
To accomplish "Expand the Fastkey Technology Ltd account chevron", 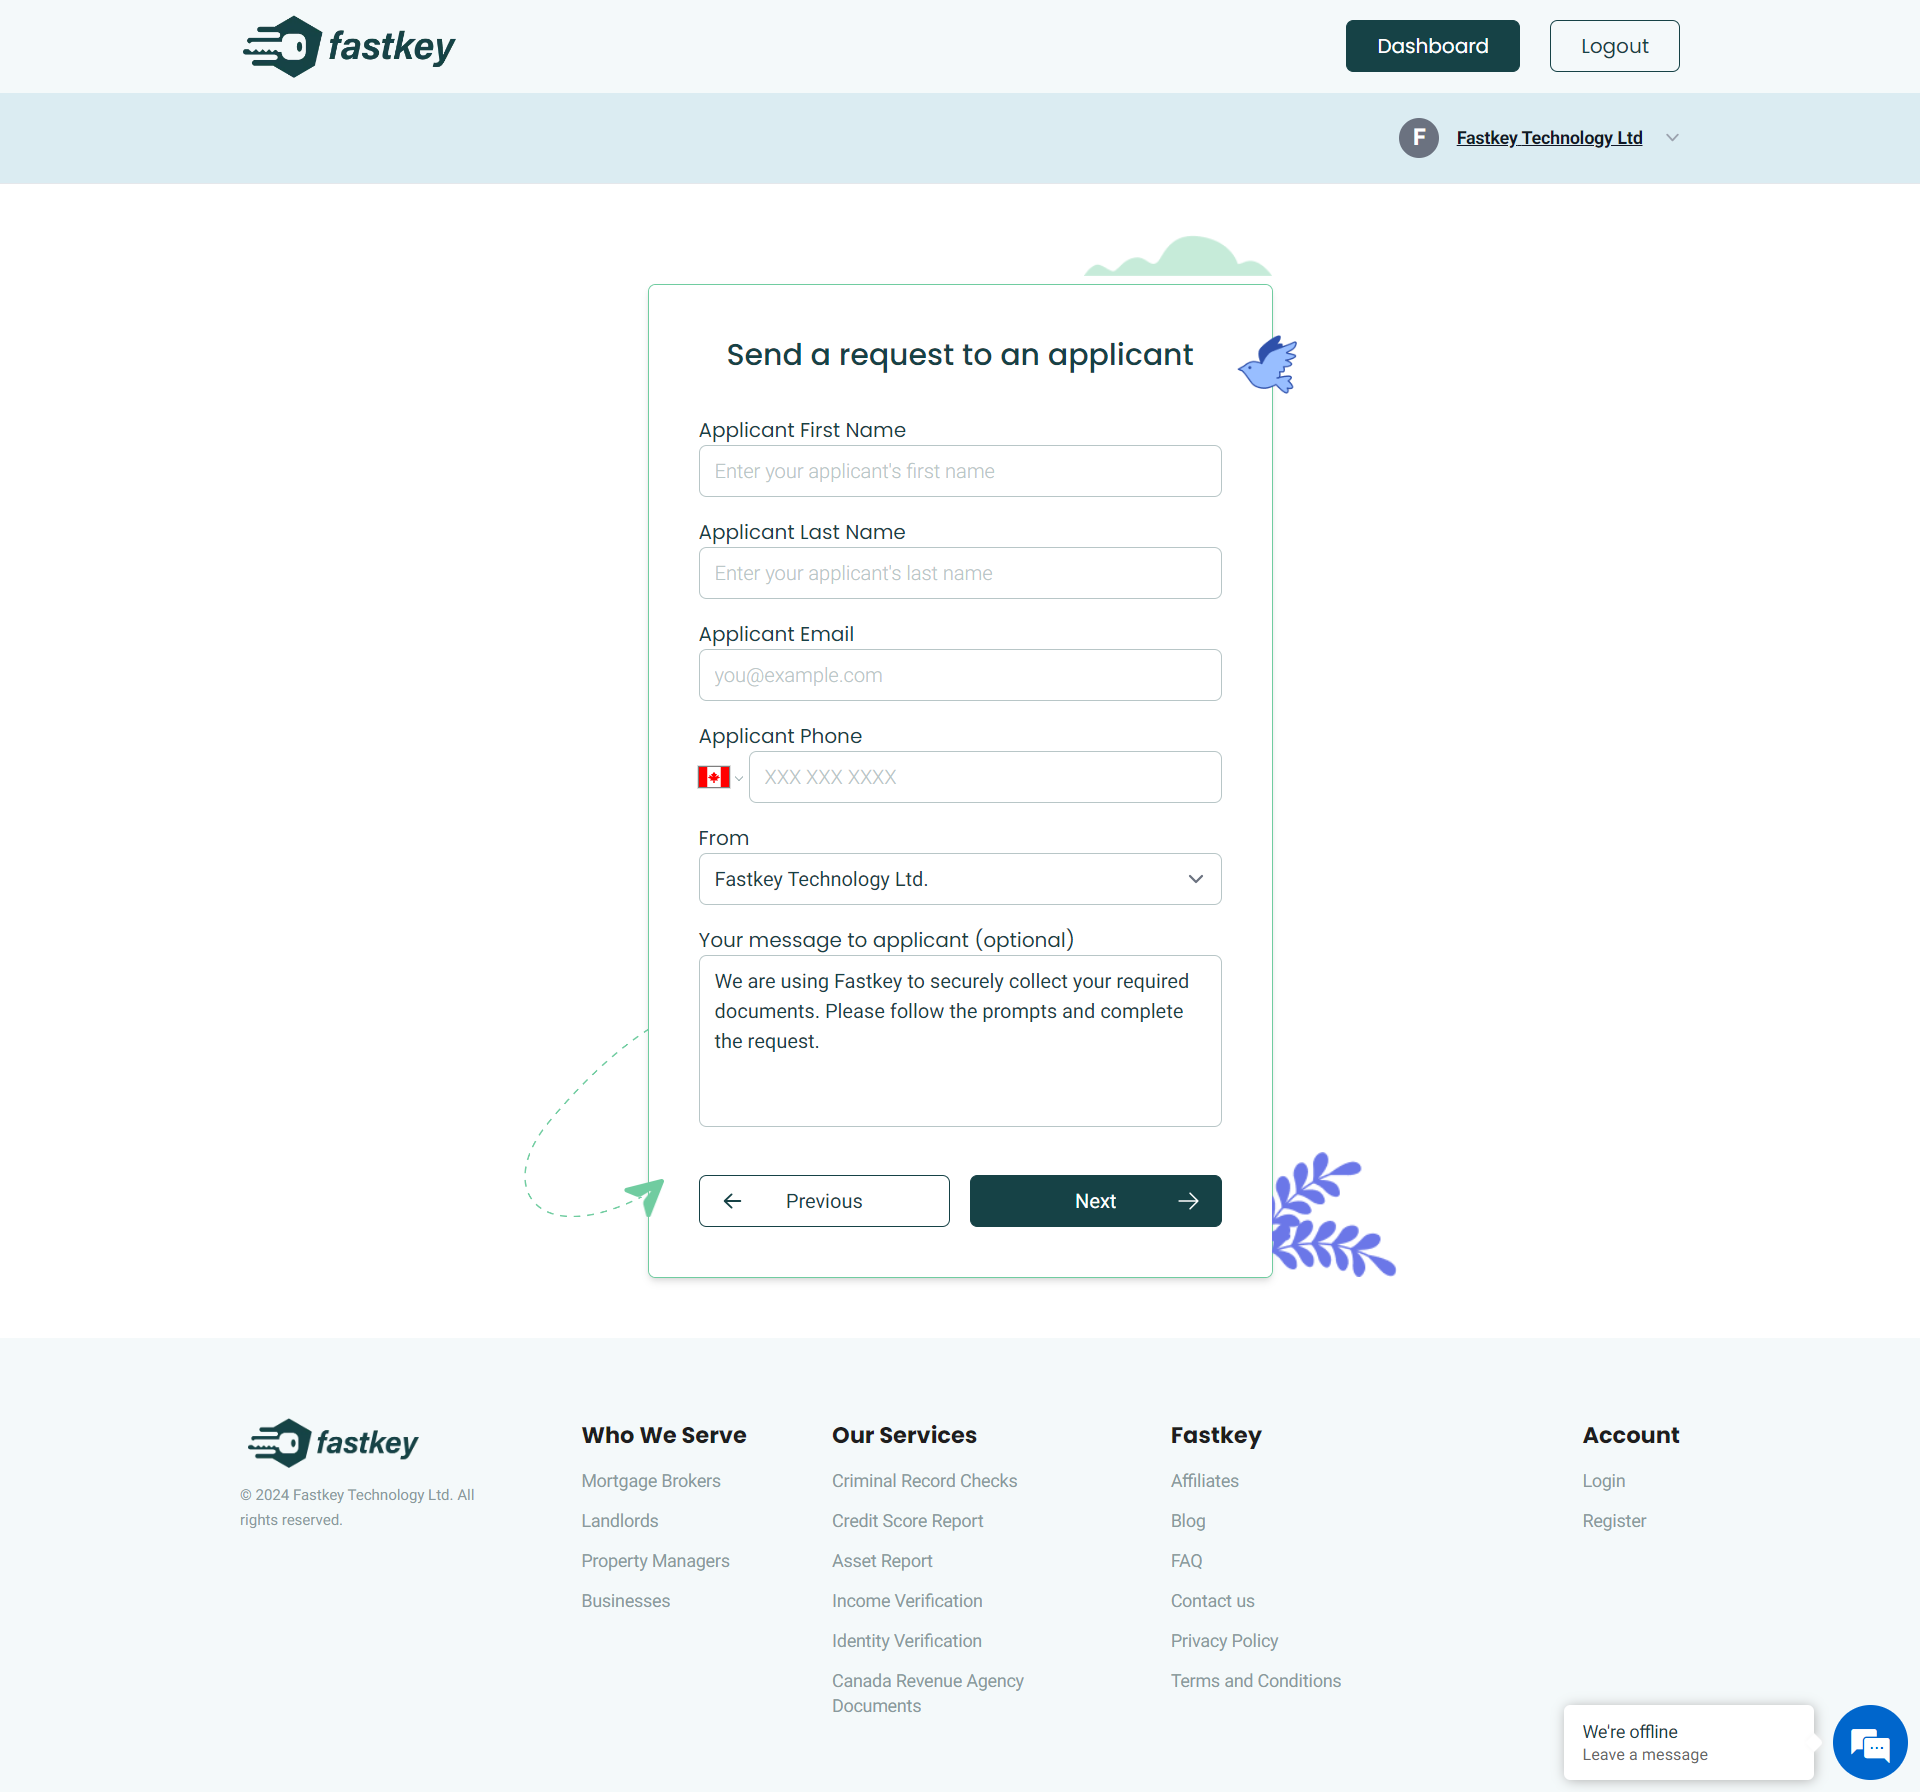I will (1672, 138).
